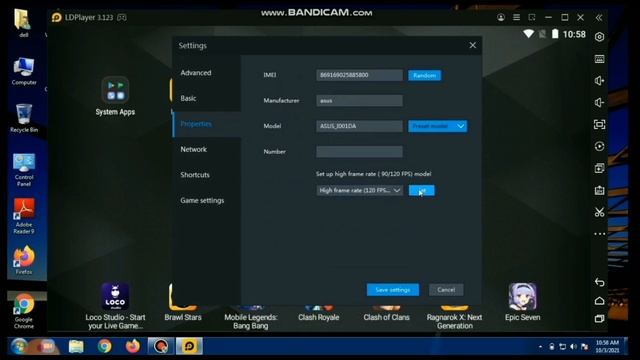Viewport: 640px width, 360px height.
Task: Toggle fullscreen icon in LDPlayer sidebar
Action: [x=599, y=124]
